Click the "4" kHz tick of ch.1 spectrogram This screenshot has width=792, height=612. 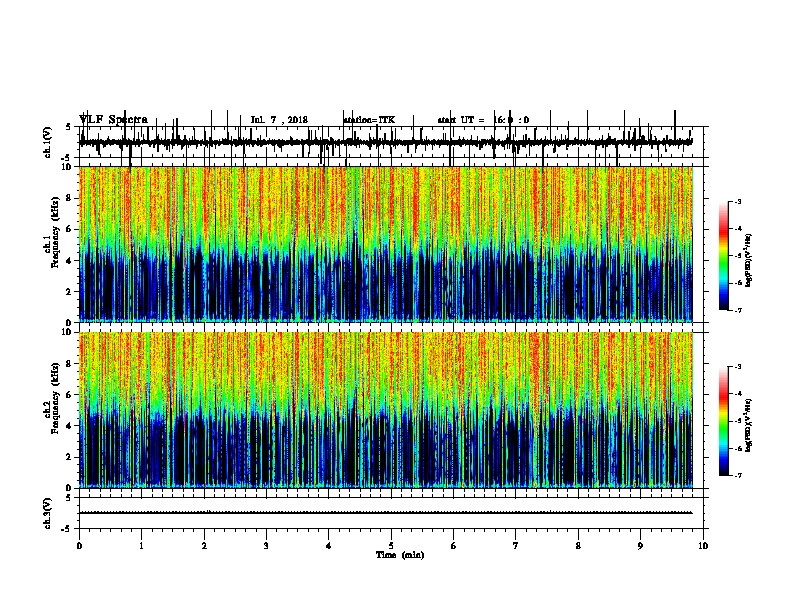pyautogui.click(x=69, y=261)
